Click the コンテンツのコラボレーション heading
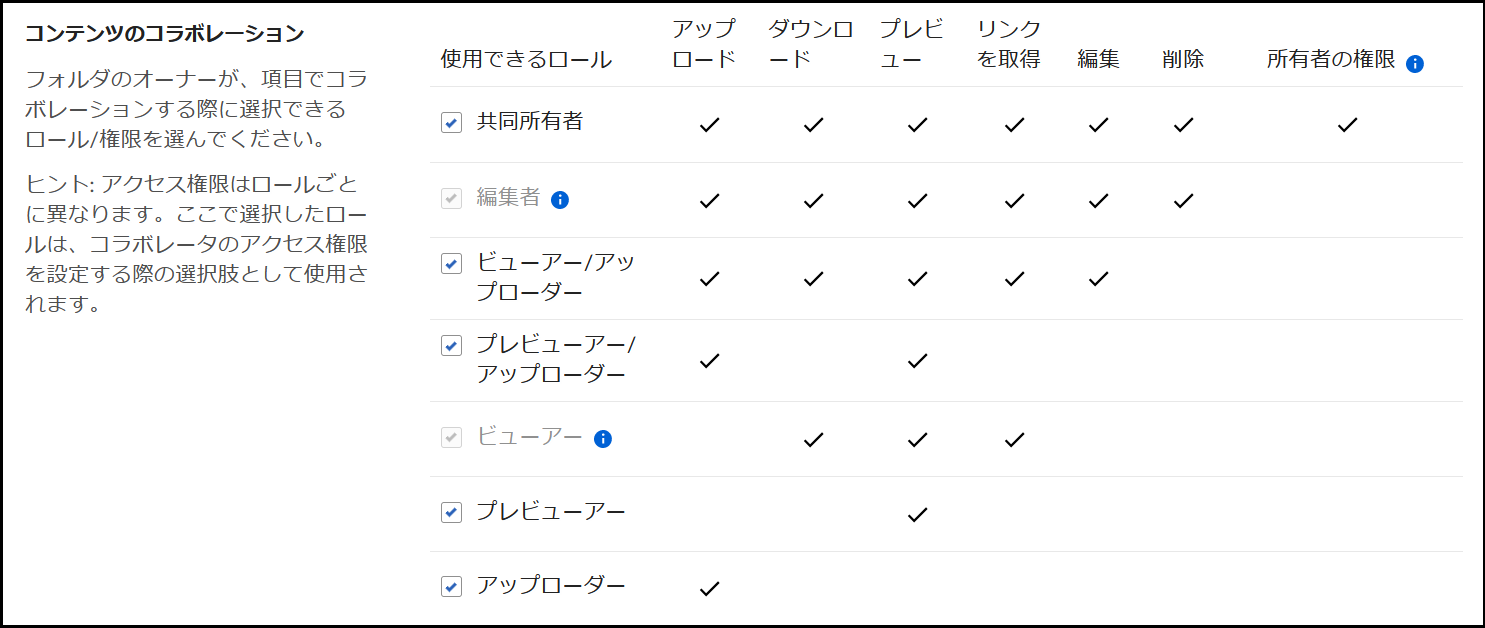 pyautogui.click(x=164, y=33)
